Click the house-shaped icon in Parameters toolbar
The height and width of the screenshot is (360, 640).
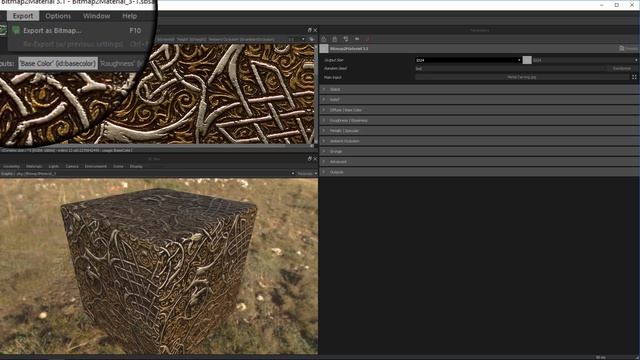324,39
